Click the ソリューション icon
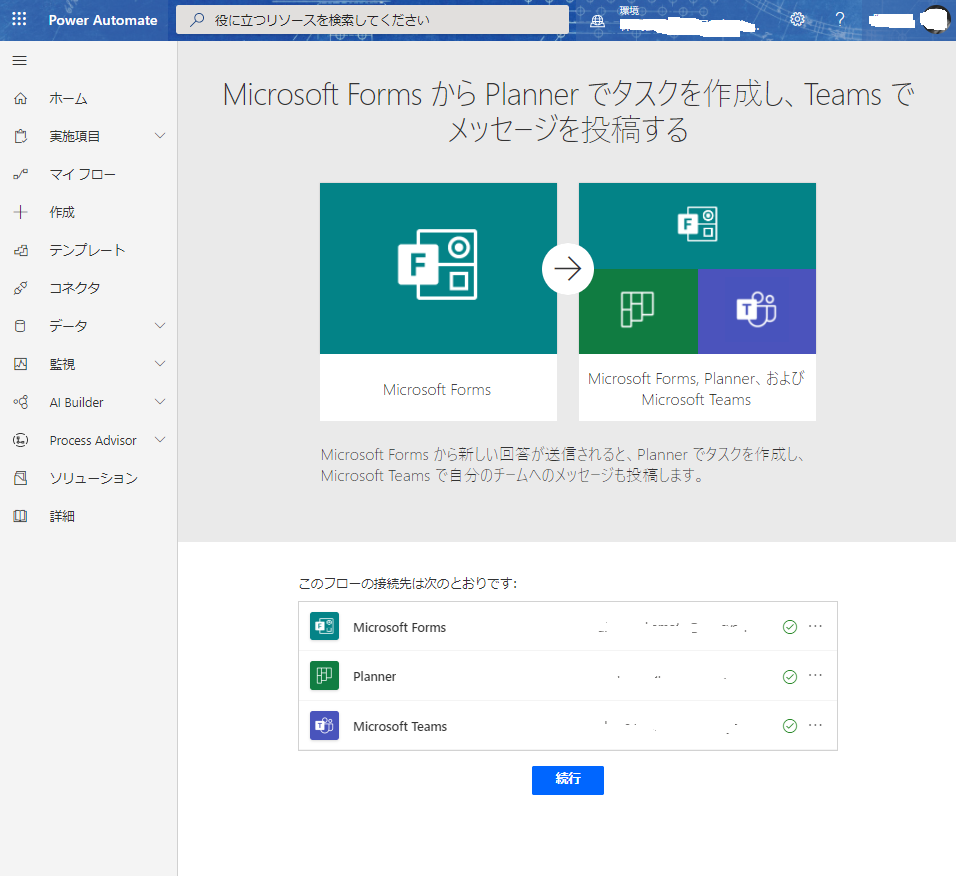Image resolution: width=956 pixels, height=876 pixels. (x=20, y=478)
